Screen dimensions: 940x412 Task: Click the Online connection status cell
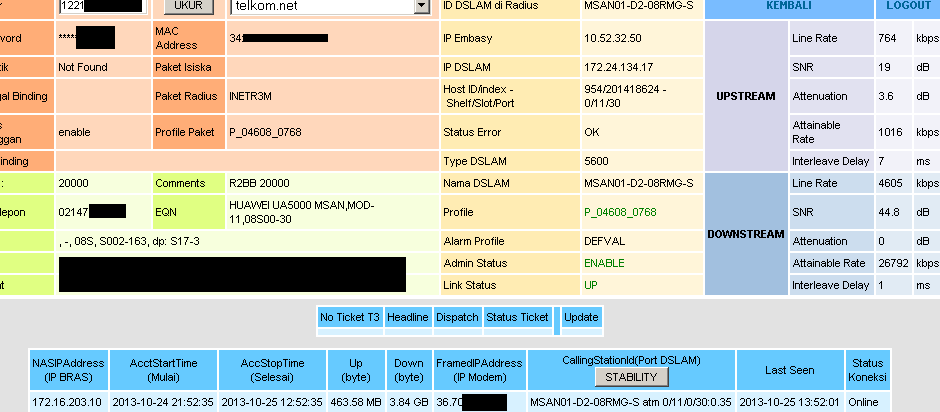866,402
